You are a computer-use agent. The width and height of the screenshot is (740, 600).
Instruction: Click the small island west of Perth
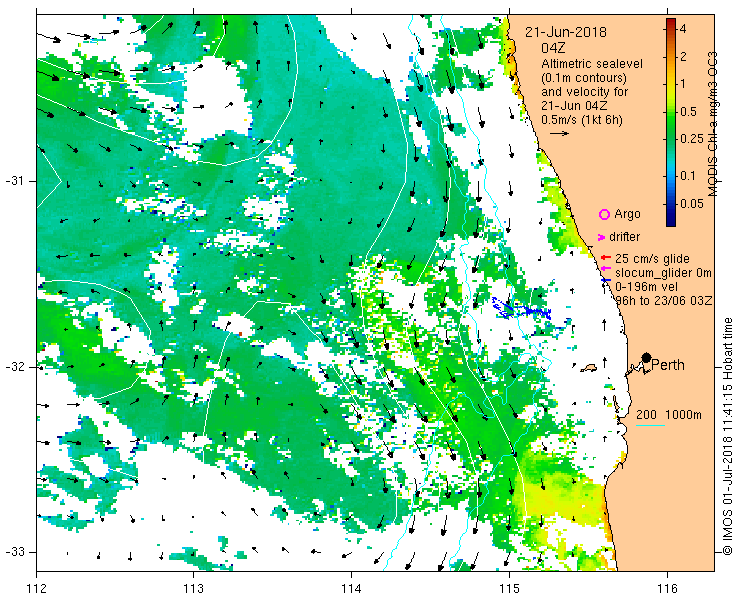pyautogui.click(x=589, y=367)
